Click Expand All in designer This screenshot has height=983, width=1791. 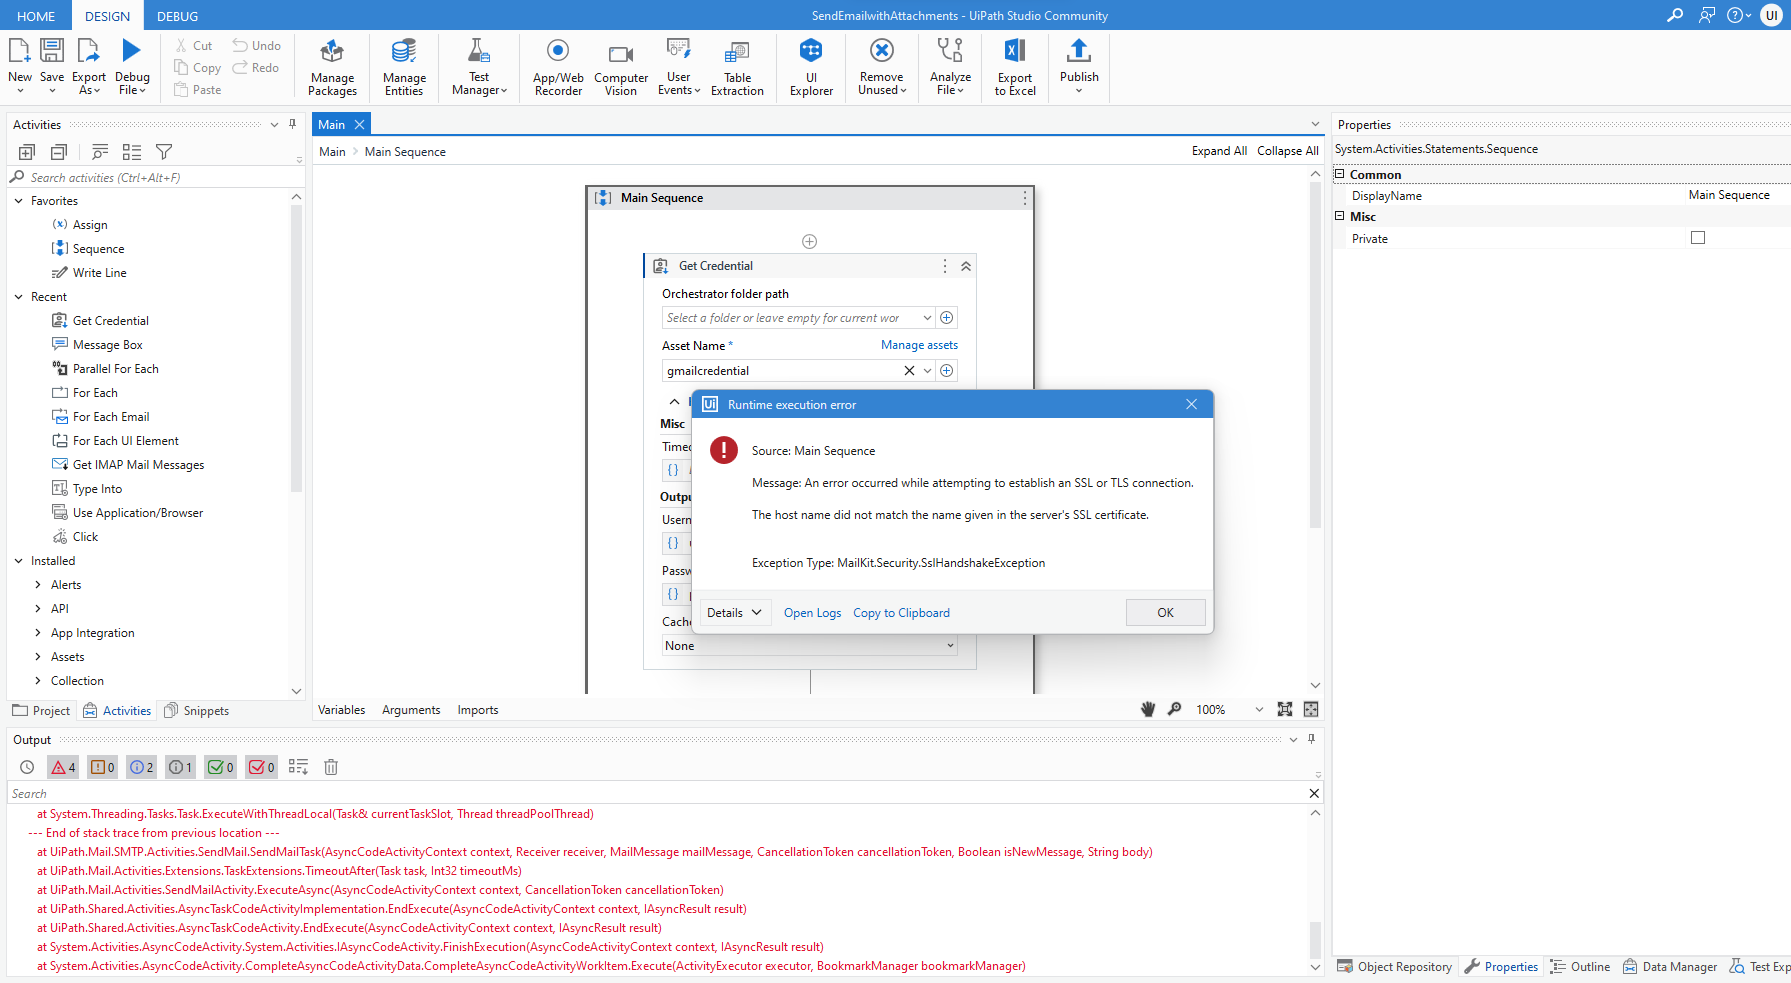[x=1219, y=151]
